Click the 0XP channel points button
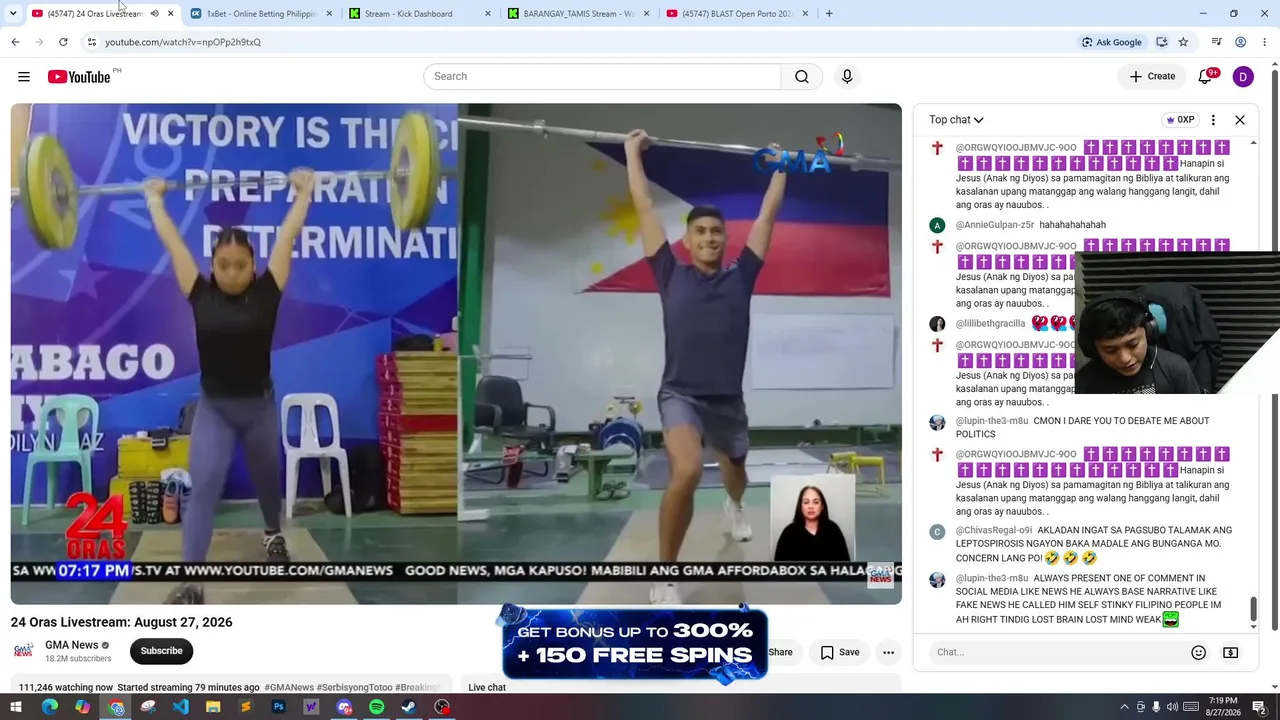This screenshot has height=720, width=1280. (x=1180, y=120)
